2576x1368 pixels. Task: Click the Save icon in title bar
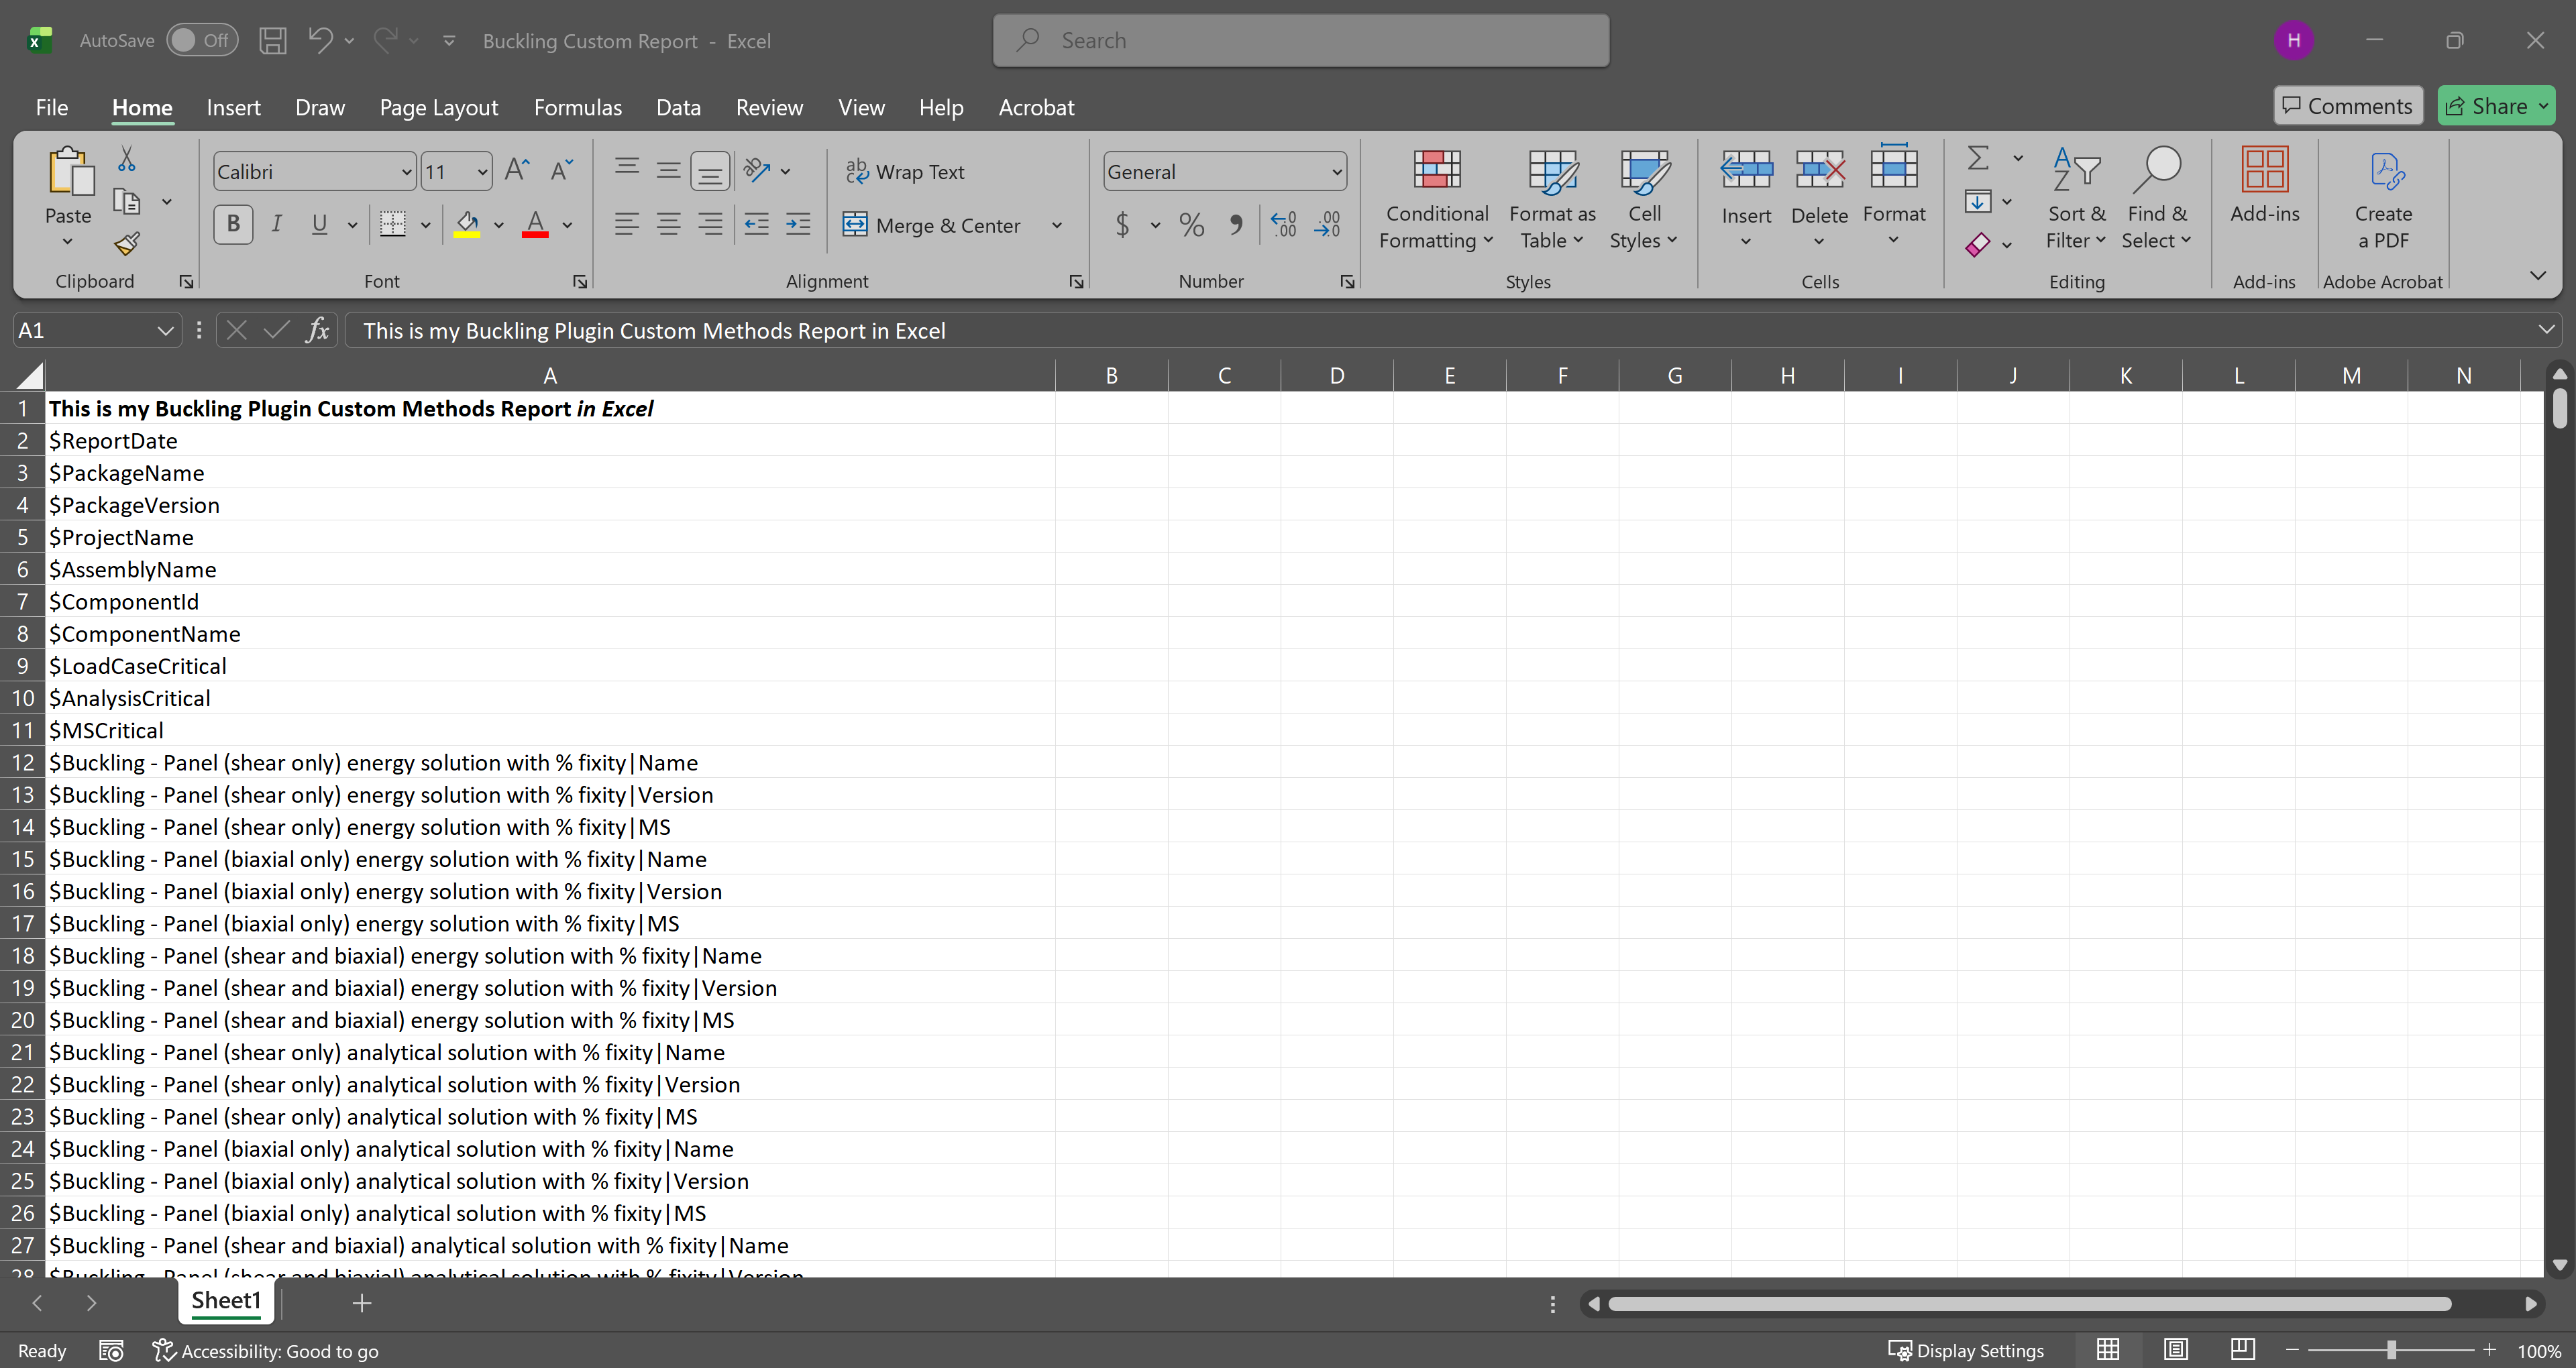[273, 41]
